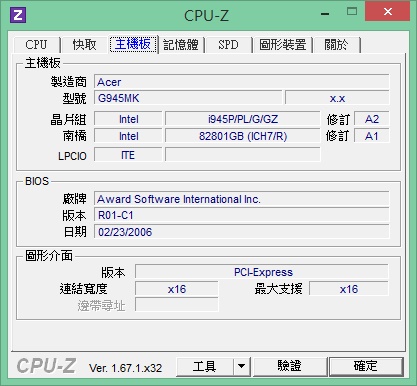Image resolution: width=417 pixels, height=386 pixels.
Task: Open the 快取 tab
Action: tap(84, 45)
